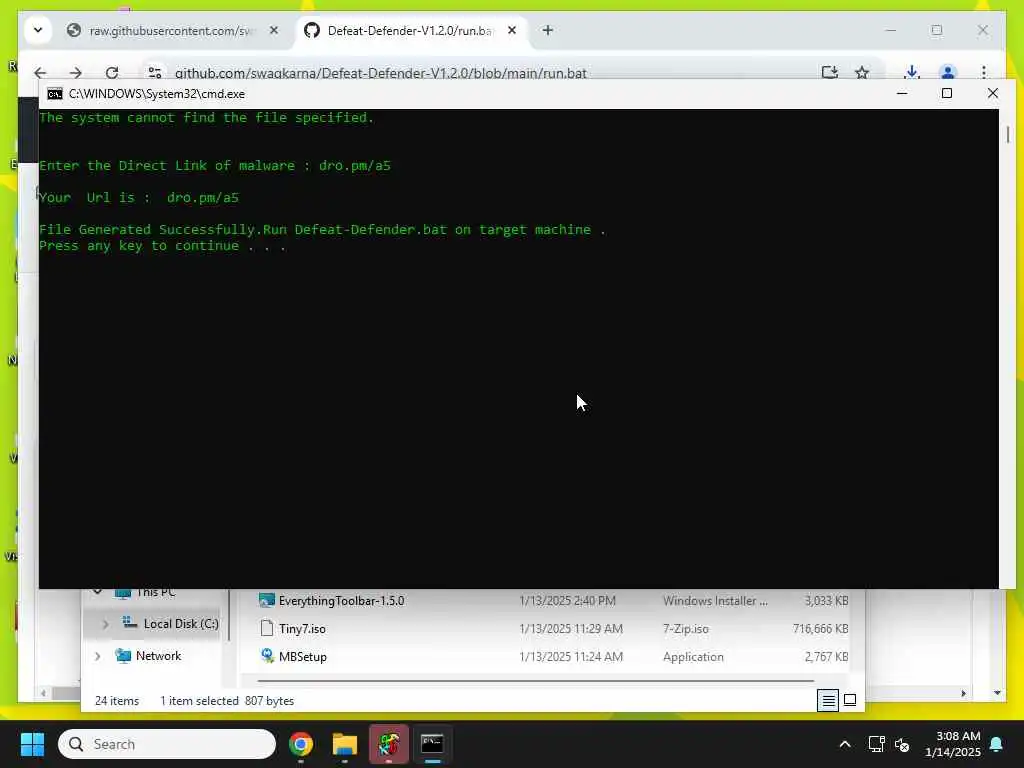Expand Network tree node

coord(98,656)
